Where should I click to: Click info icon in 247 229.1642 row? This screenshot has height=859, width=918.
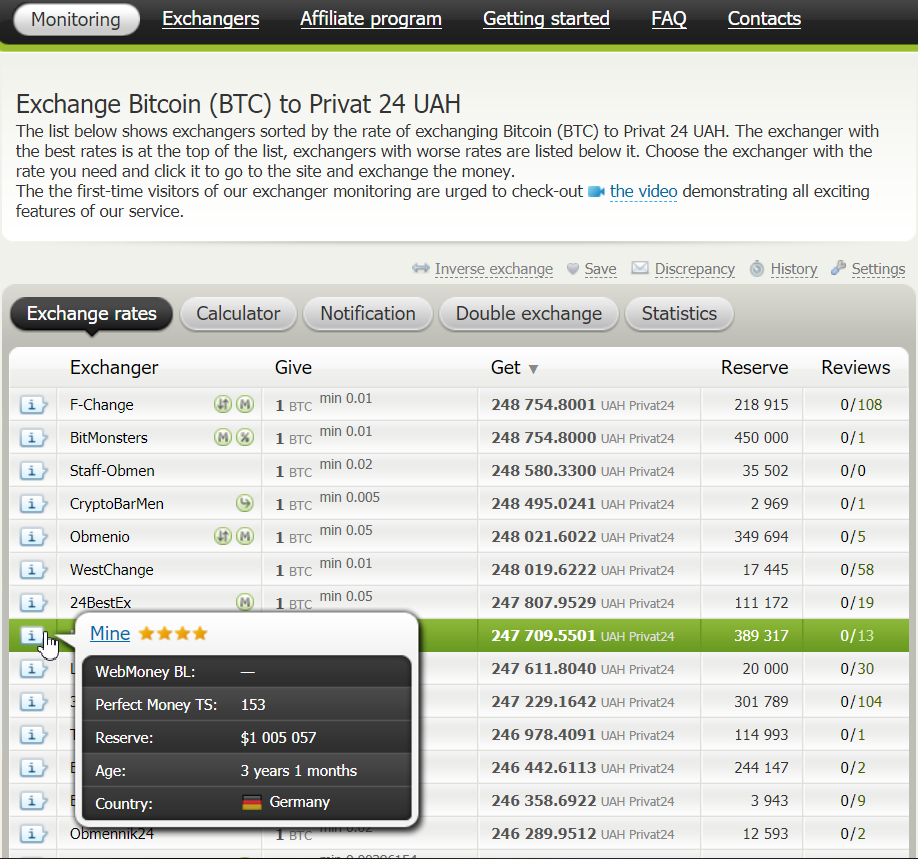click(x=32, y=701)
